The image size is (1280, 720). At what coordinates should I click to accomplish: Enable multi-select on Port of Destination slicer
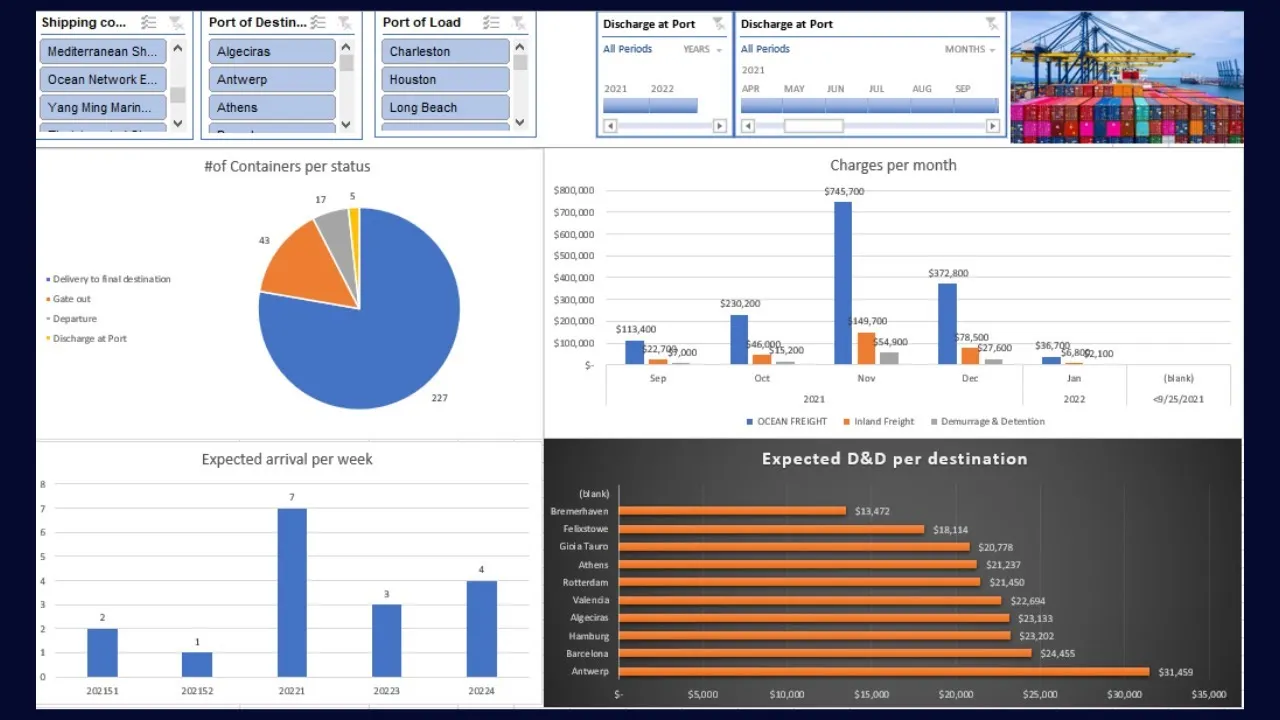[318, 22]
